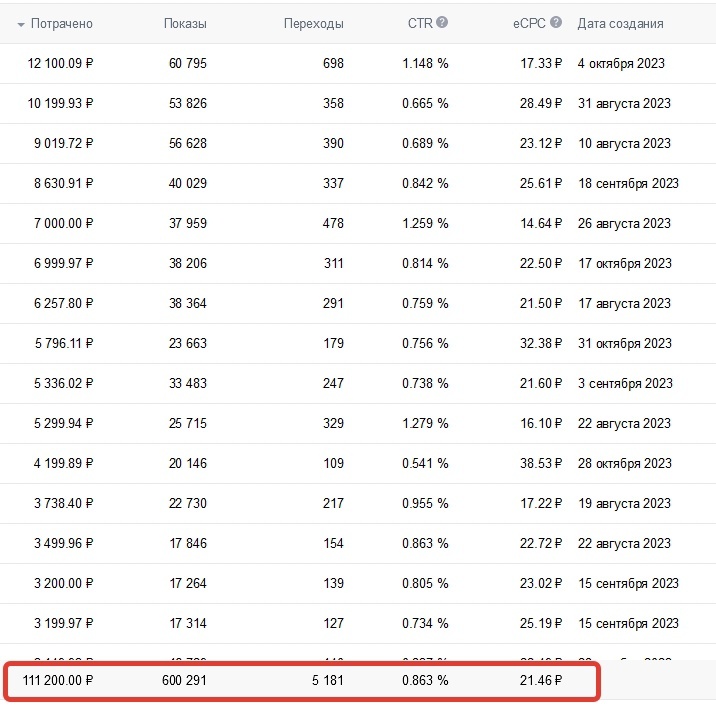
Task: Select date 31 октября 2023
Action: point(625,343)
